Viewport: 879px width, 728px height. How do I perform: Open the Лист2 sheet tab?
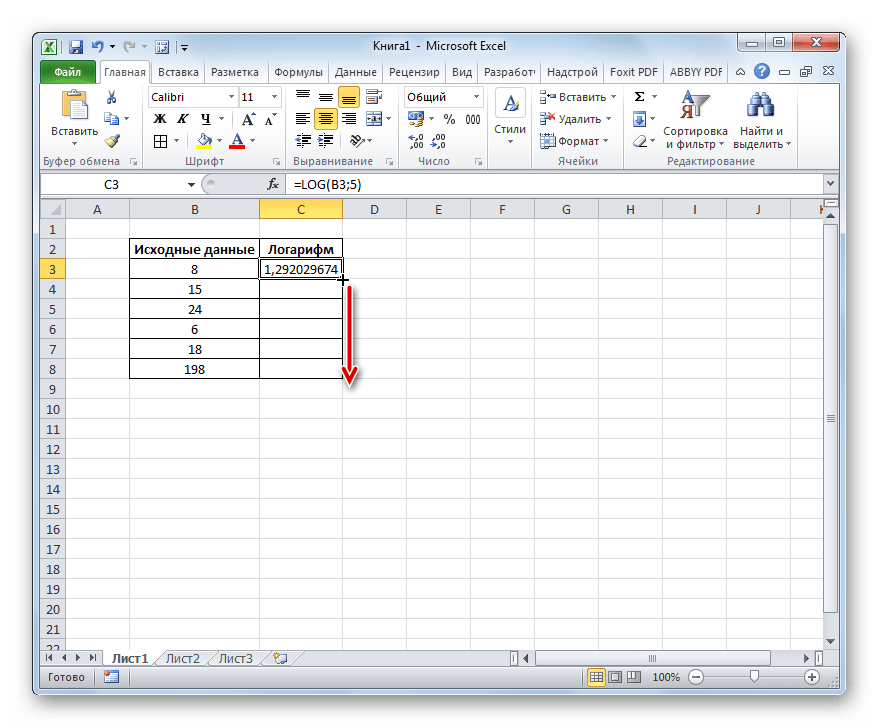pyautogui.click(x=182, y=658)
